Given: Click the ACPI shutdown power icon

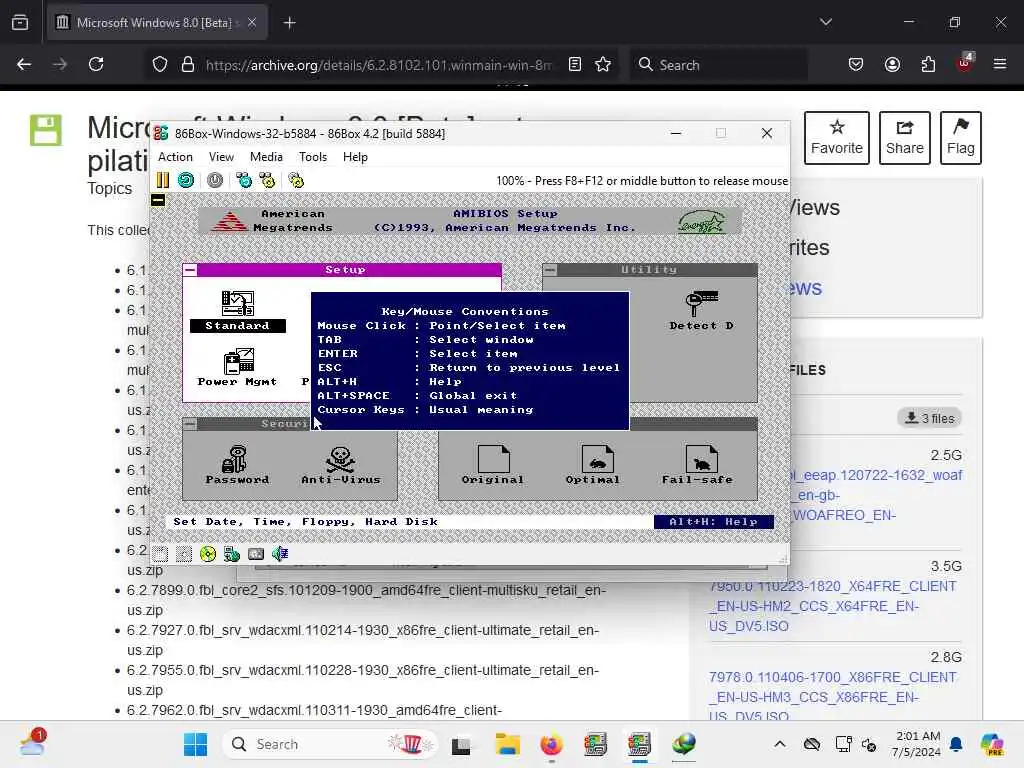Looking at the screenshot, I should [215, 180].
